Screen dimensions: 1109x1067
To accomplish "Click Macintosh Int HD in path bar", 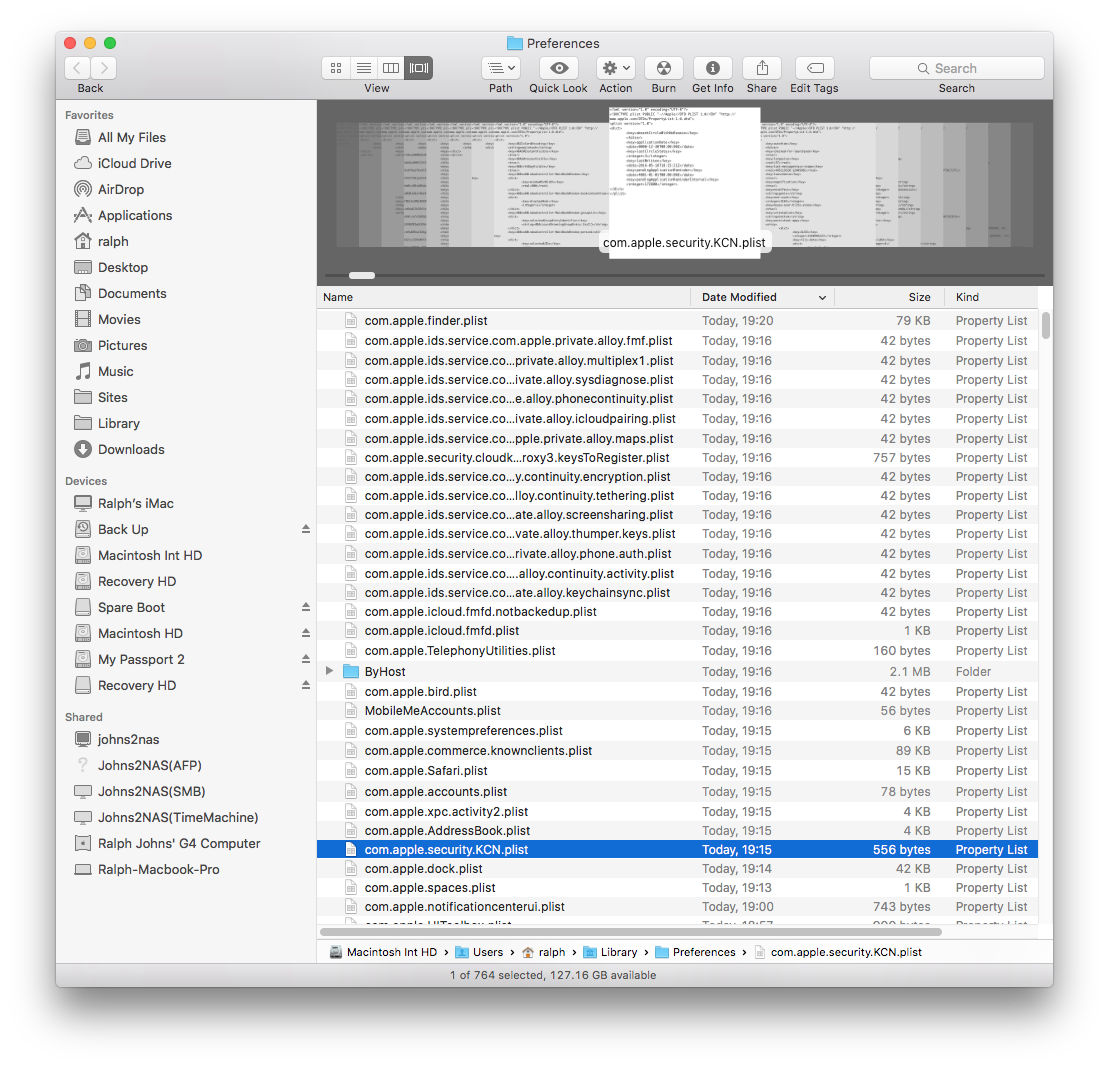I will (x=383, y=952).
